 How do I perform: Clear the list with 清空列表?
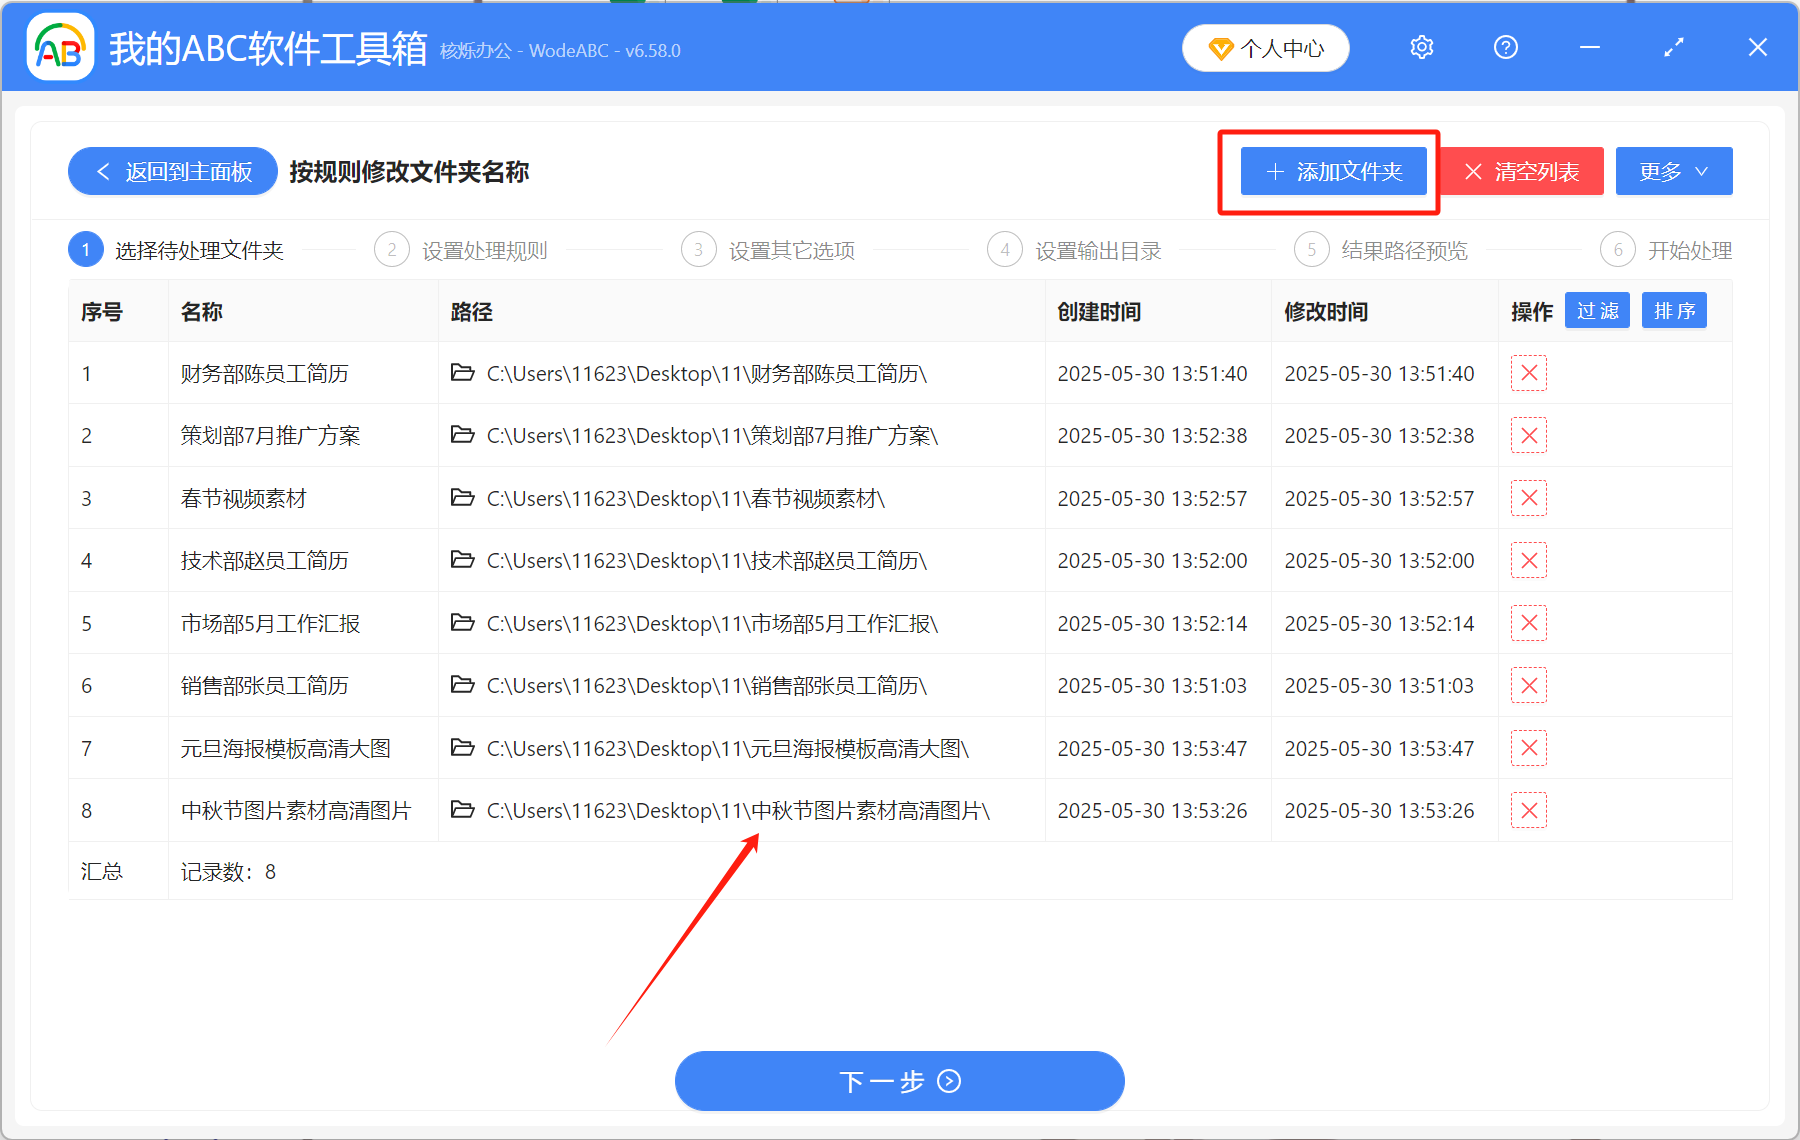coord(1522,171)
